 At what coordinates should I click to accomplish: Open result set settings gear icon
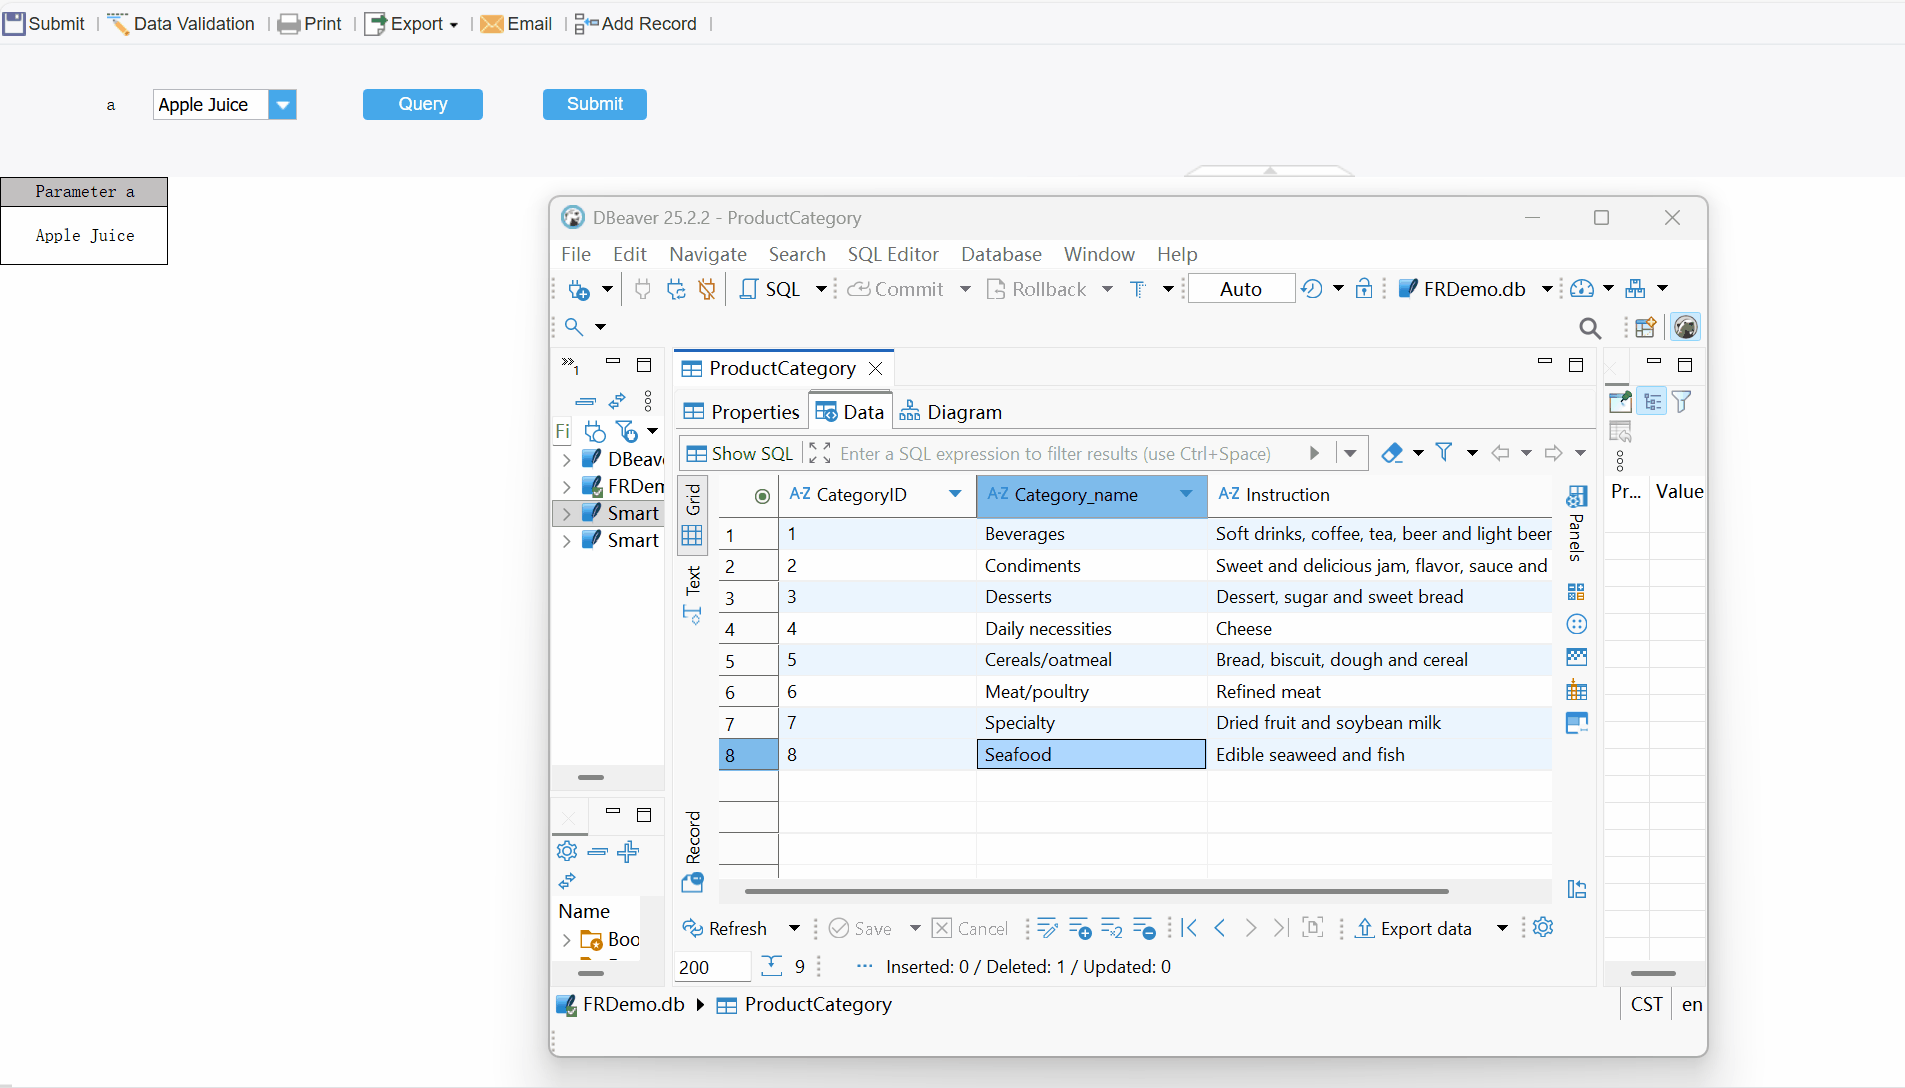(1543, 928)
